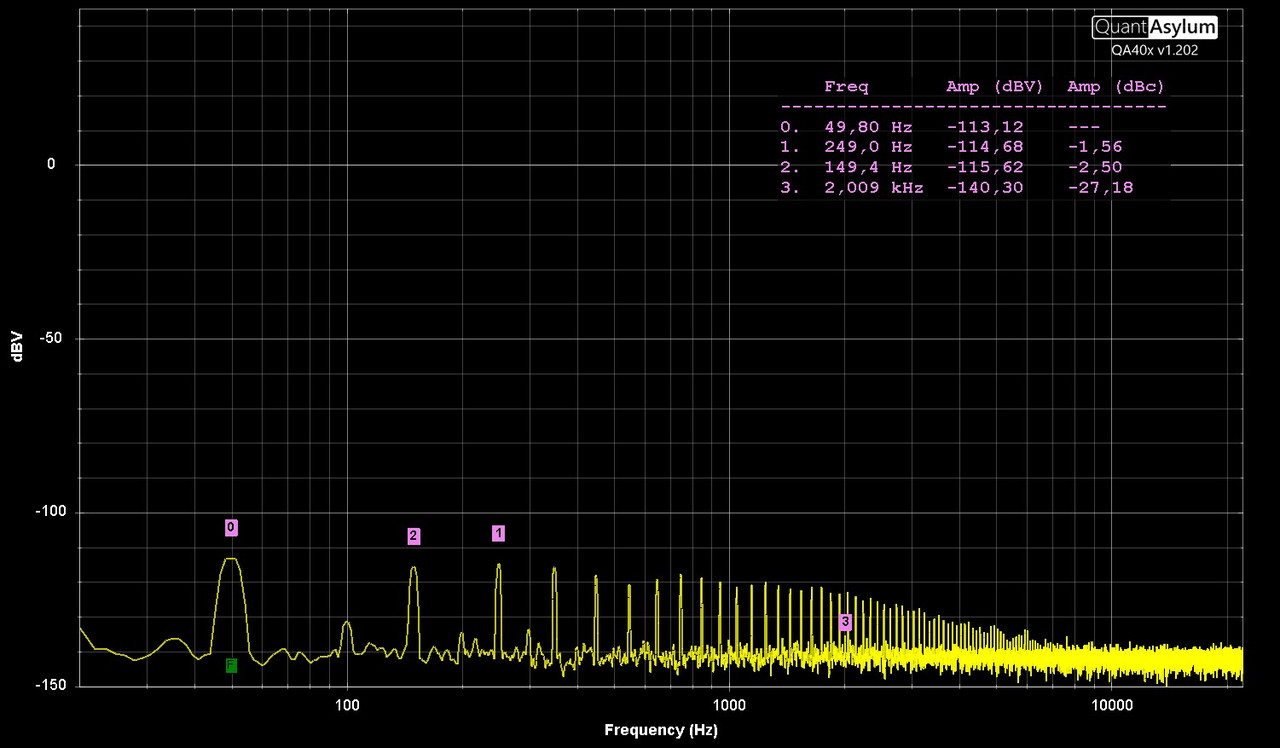Click the green F fundamental marker
The width and height of the screenshot is (1280, 748).
point(231,665)
